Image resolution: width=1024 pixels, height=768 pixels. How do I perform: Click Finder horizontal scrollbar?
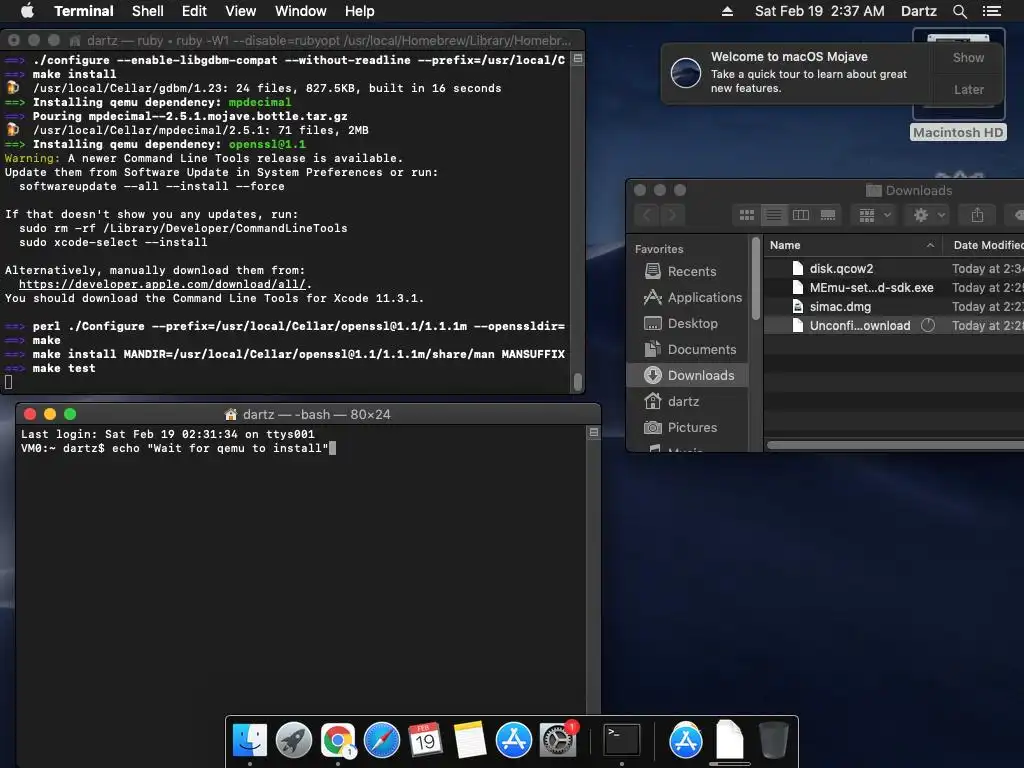coord(895,445)
